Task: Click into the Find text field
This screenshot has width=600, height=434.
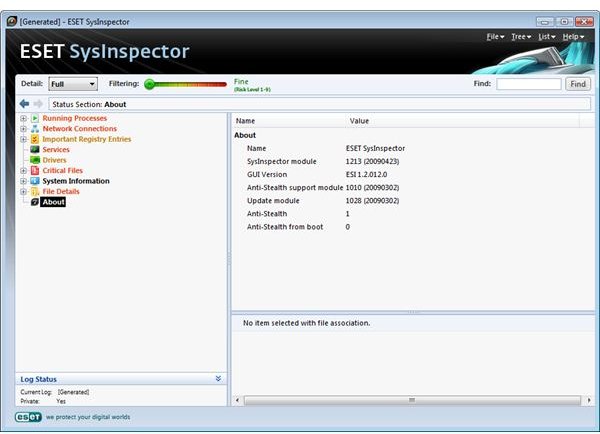Action: coord(529,84)
